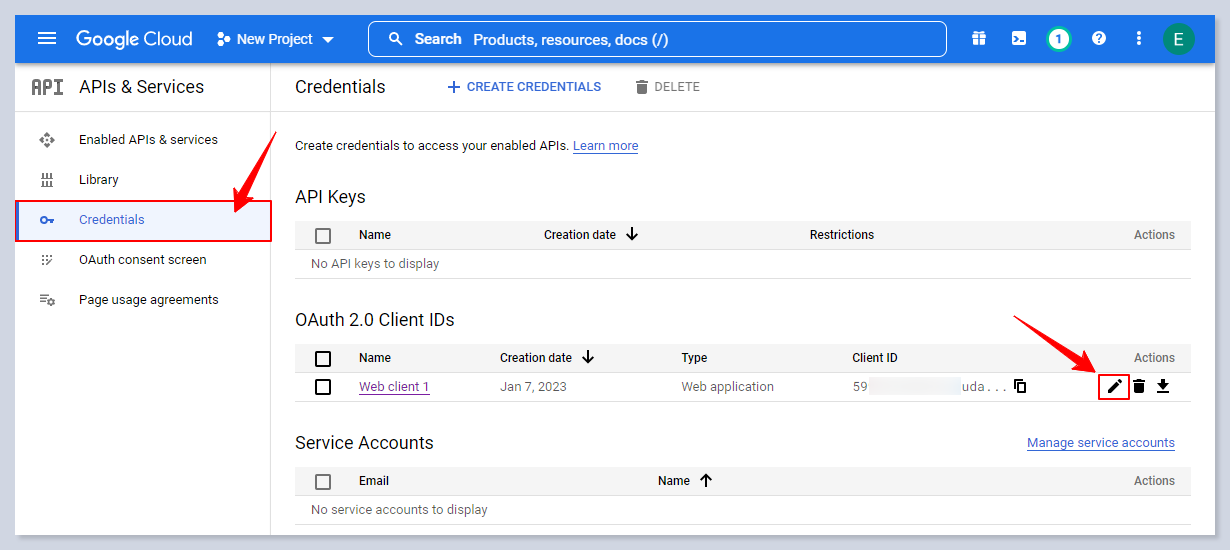Click the Page usage agreements icon
Viewport: 1230px width, 550px height.
(47, 300)
